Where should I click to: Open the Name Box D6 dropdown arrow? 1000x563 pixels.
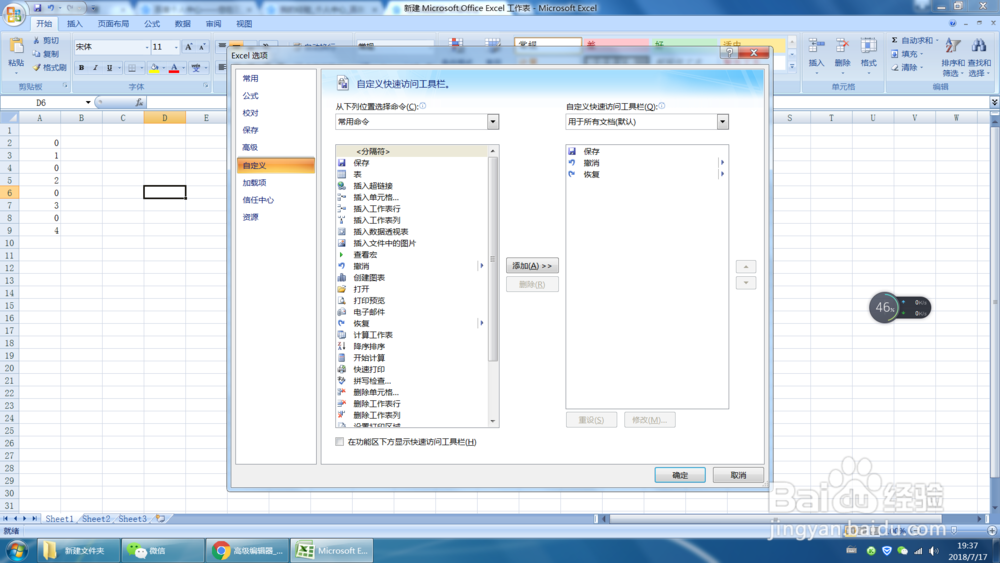[88, 103]
